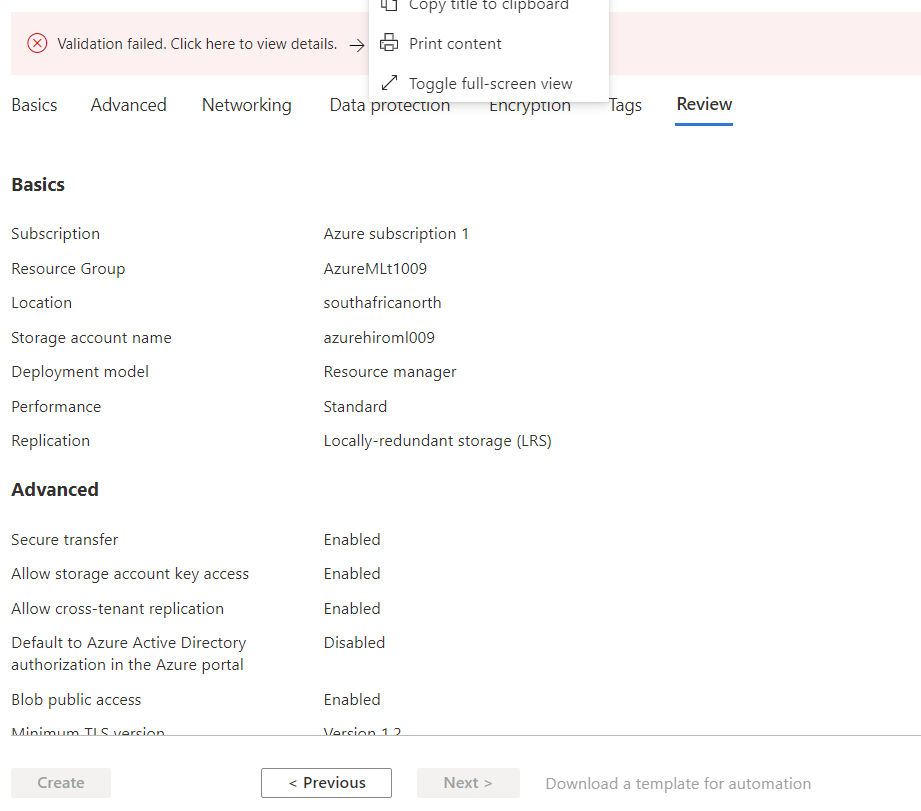Click the Blob public access label

(x=76, y=700)
